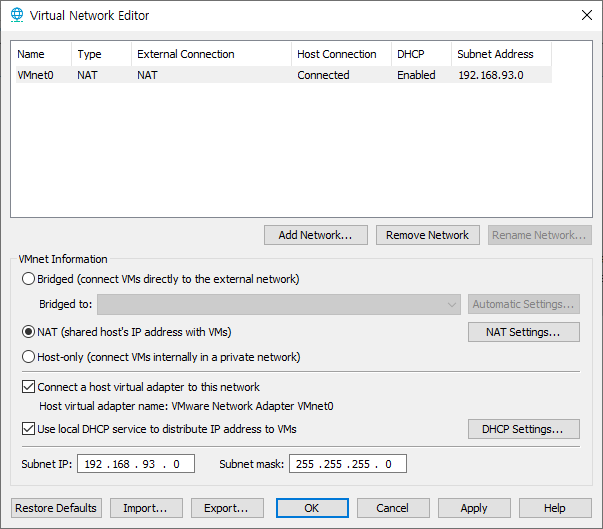Click the Export button
The height and width of the screenshot is (529, 603).
[227, 508]
